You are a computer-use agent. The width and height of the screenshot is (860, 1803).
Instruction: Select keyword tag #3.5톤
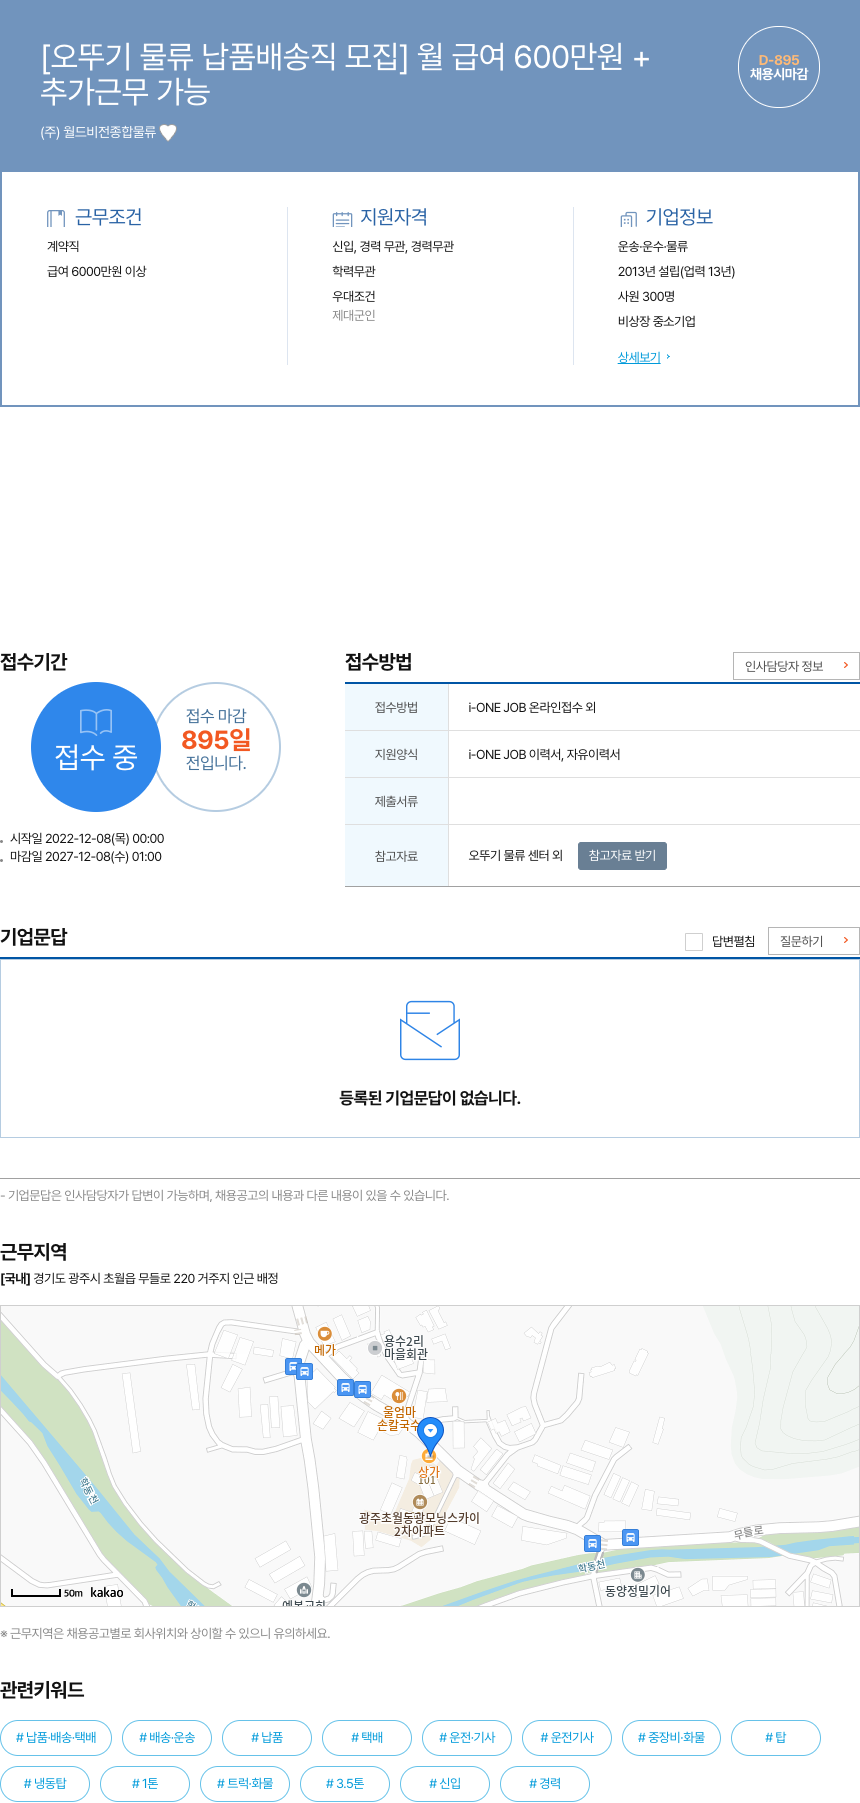point(345,1783)
